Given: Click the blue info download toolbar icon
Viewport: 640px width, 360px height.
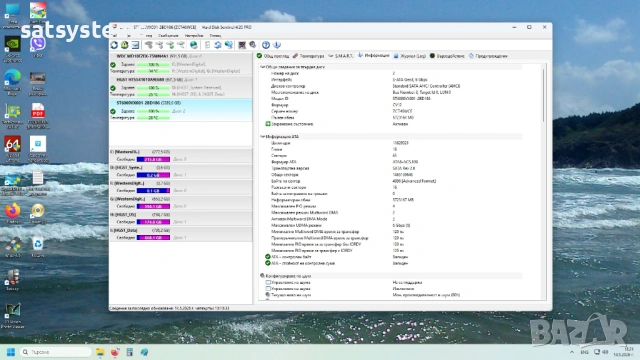Looking at the screenshot, I should pyautogui.click(x=277, y=45).
